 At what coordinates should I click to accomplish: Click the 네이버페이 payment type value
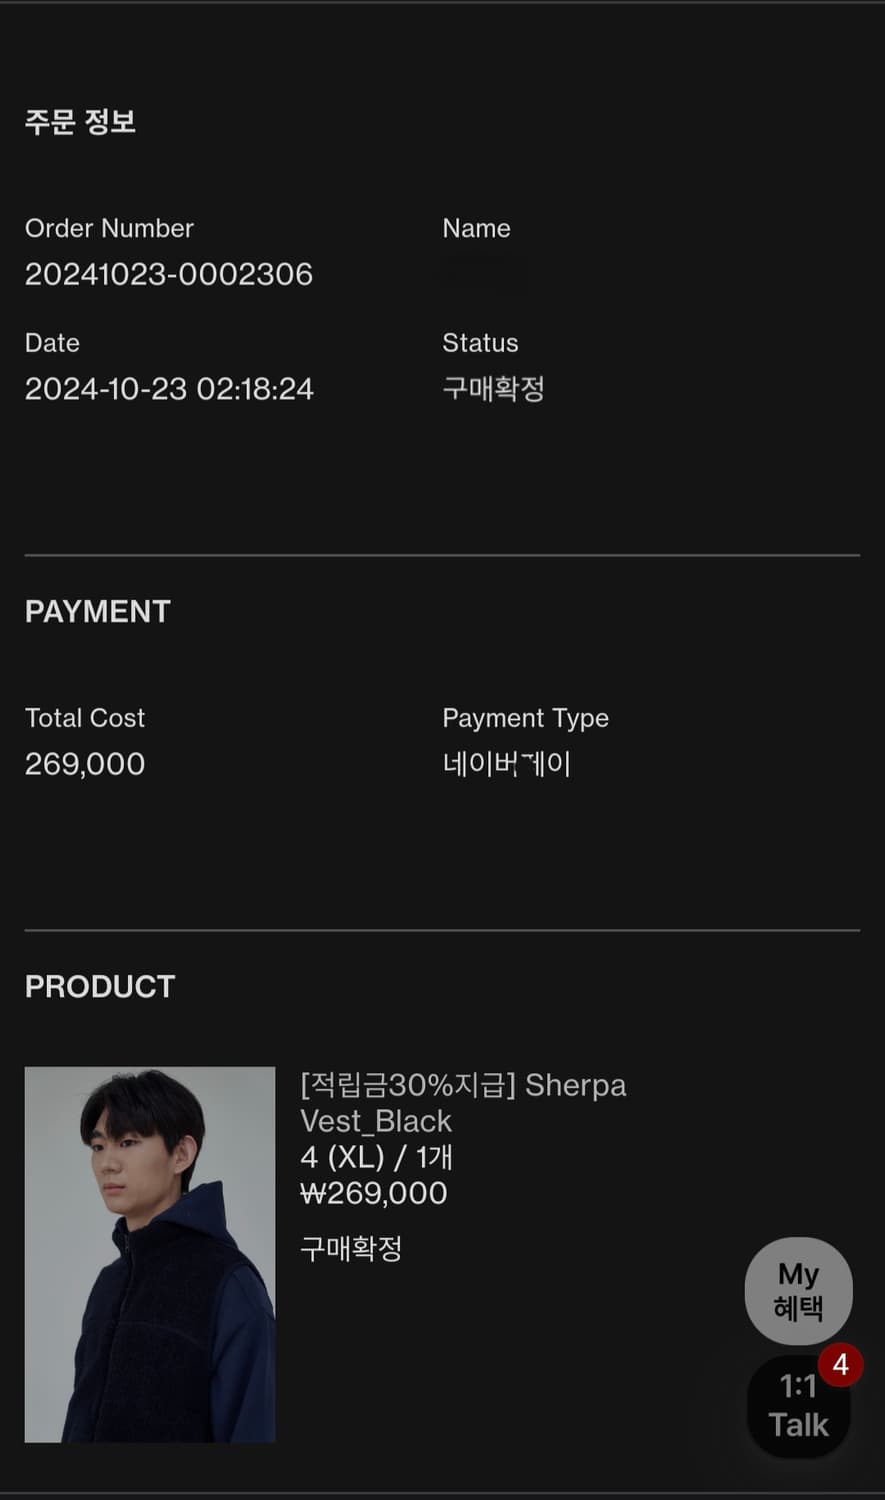coord(506,765)
